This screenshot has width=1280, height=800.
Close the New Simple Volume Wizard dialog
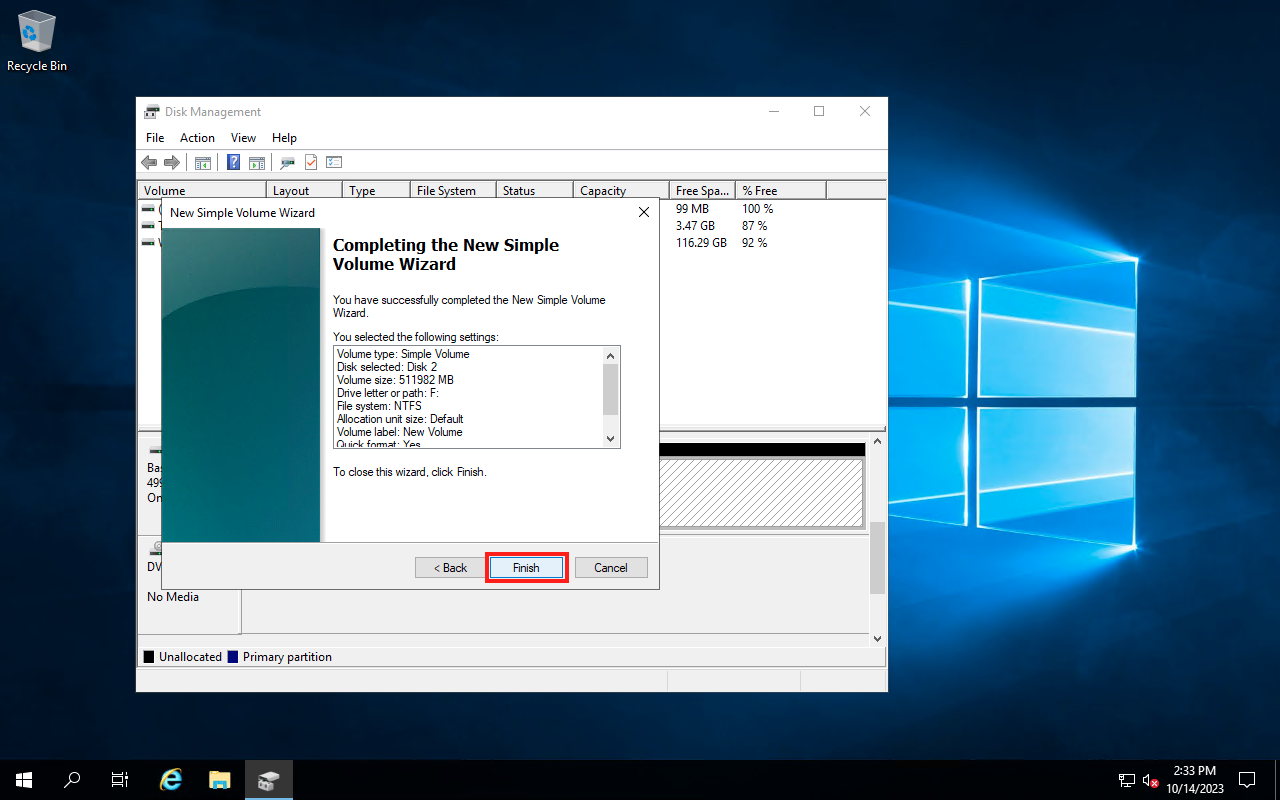click(643, 212)
